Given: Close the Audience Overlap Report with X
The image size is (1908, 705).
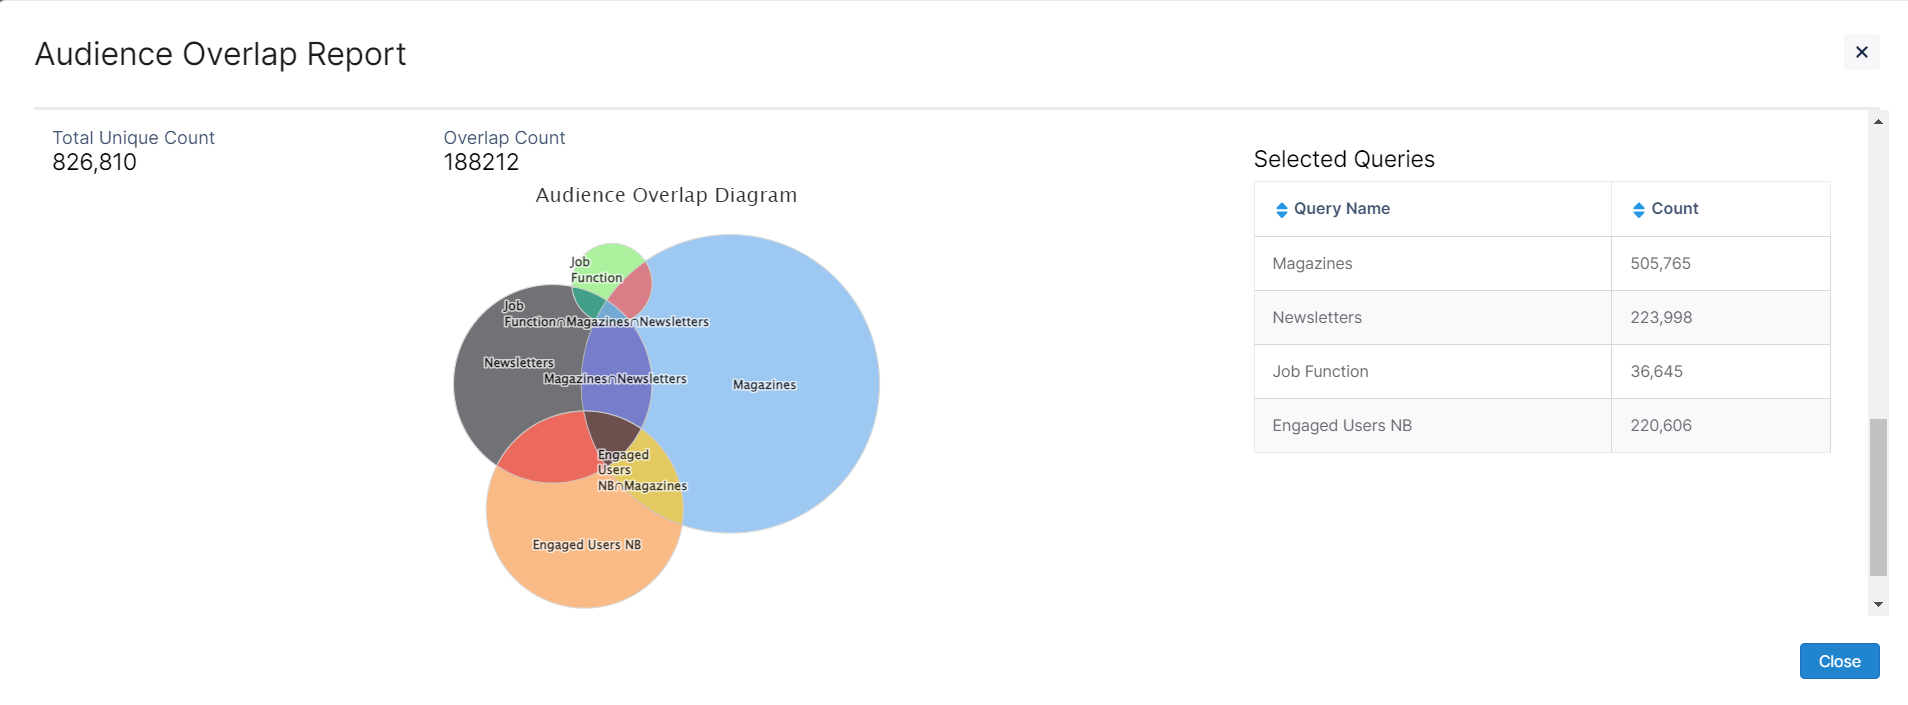Looking at the screenshot, I should tap(1861, 52).
